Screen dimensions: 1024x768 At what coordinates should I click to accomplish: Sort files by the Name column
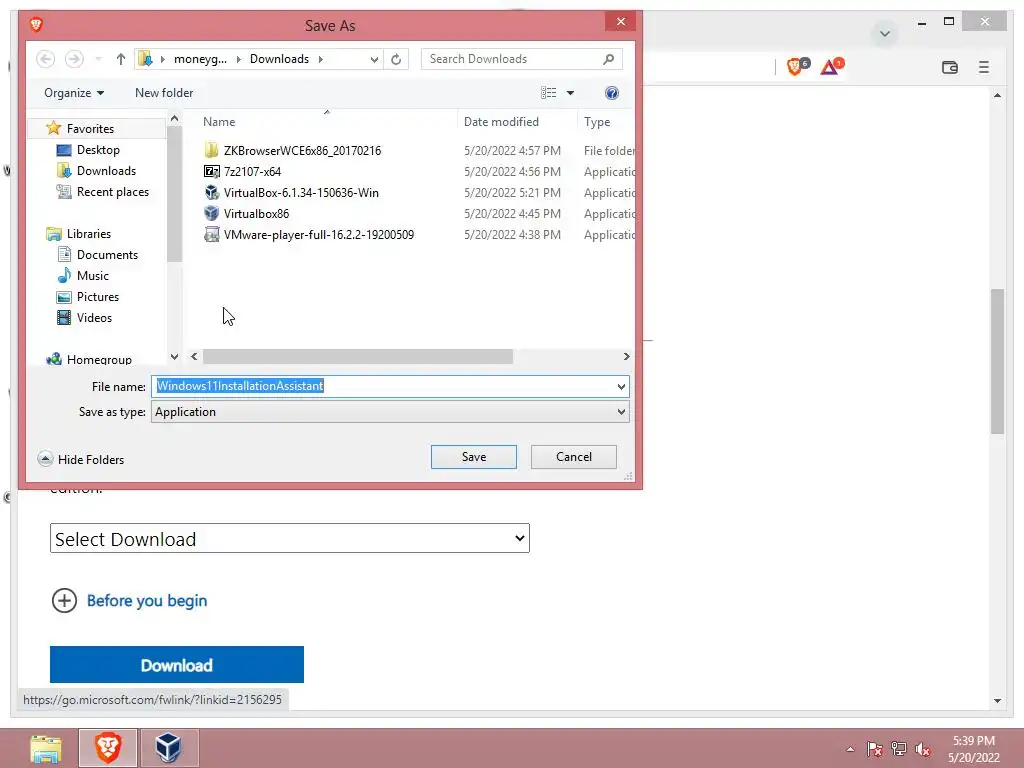click(x=219, y=121)
